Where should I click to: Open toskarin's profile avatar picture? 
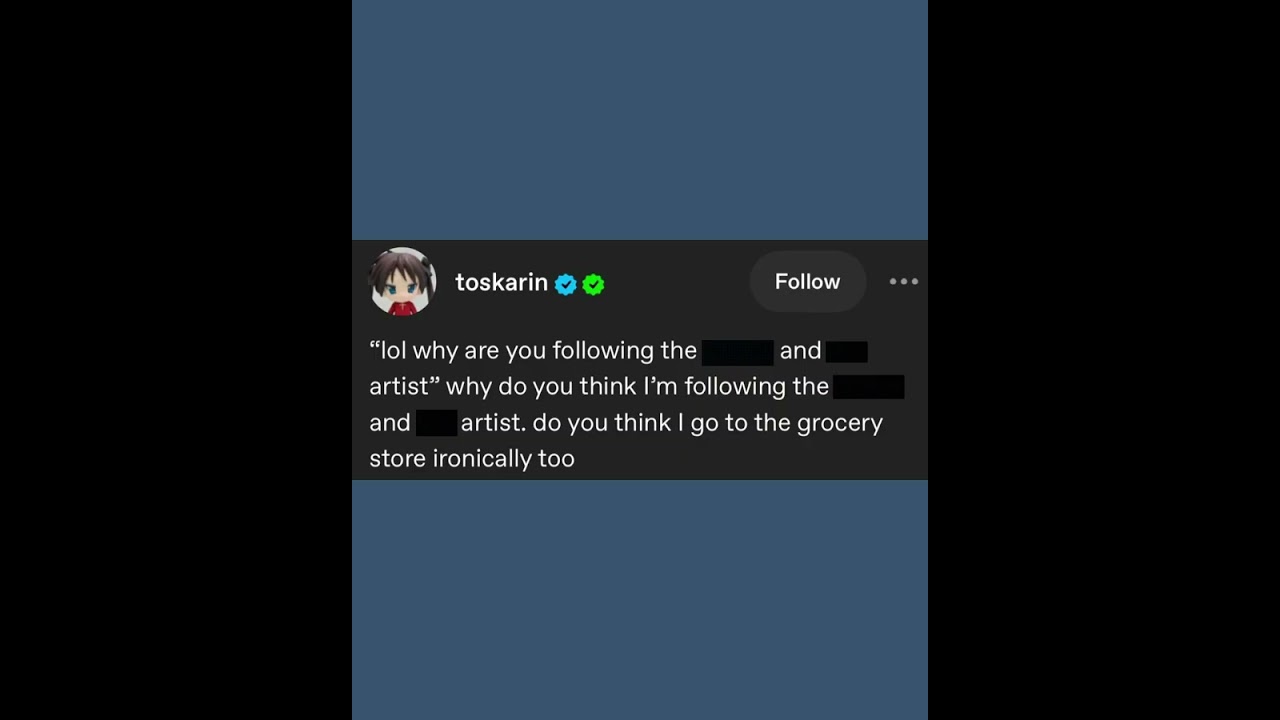pyautogui.click(x=403, y=282)
